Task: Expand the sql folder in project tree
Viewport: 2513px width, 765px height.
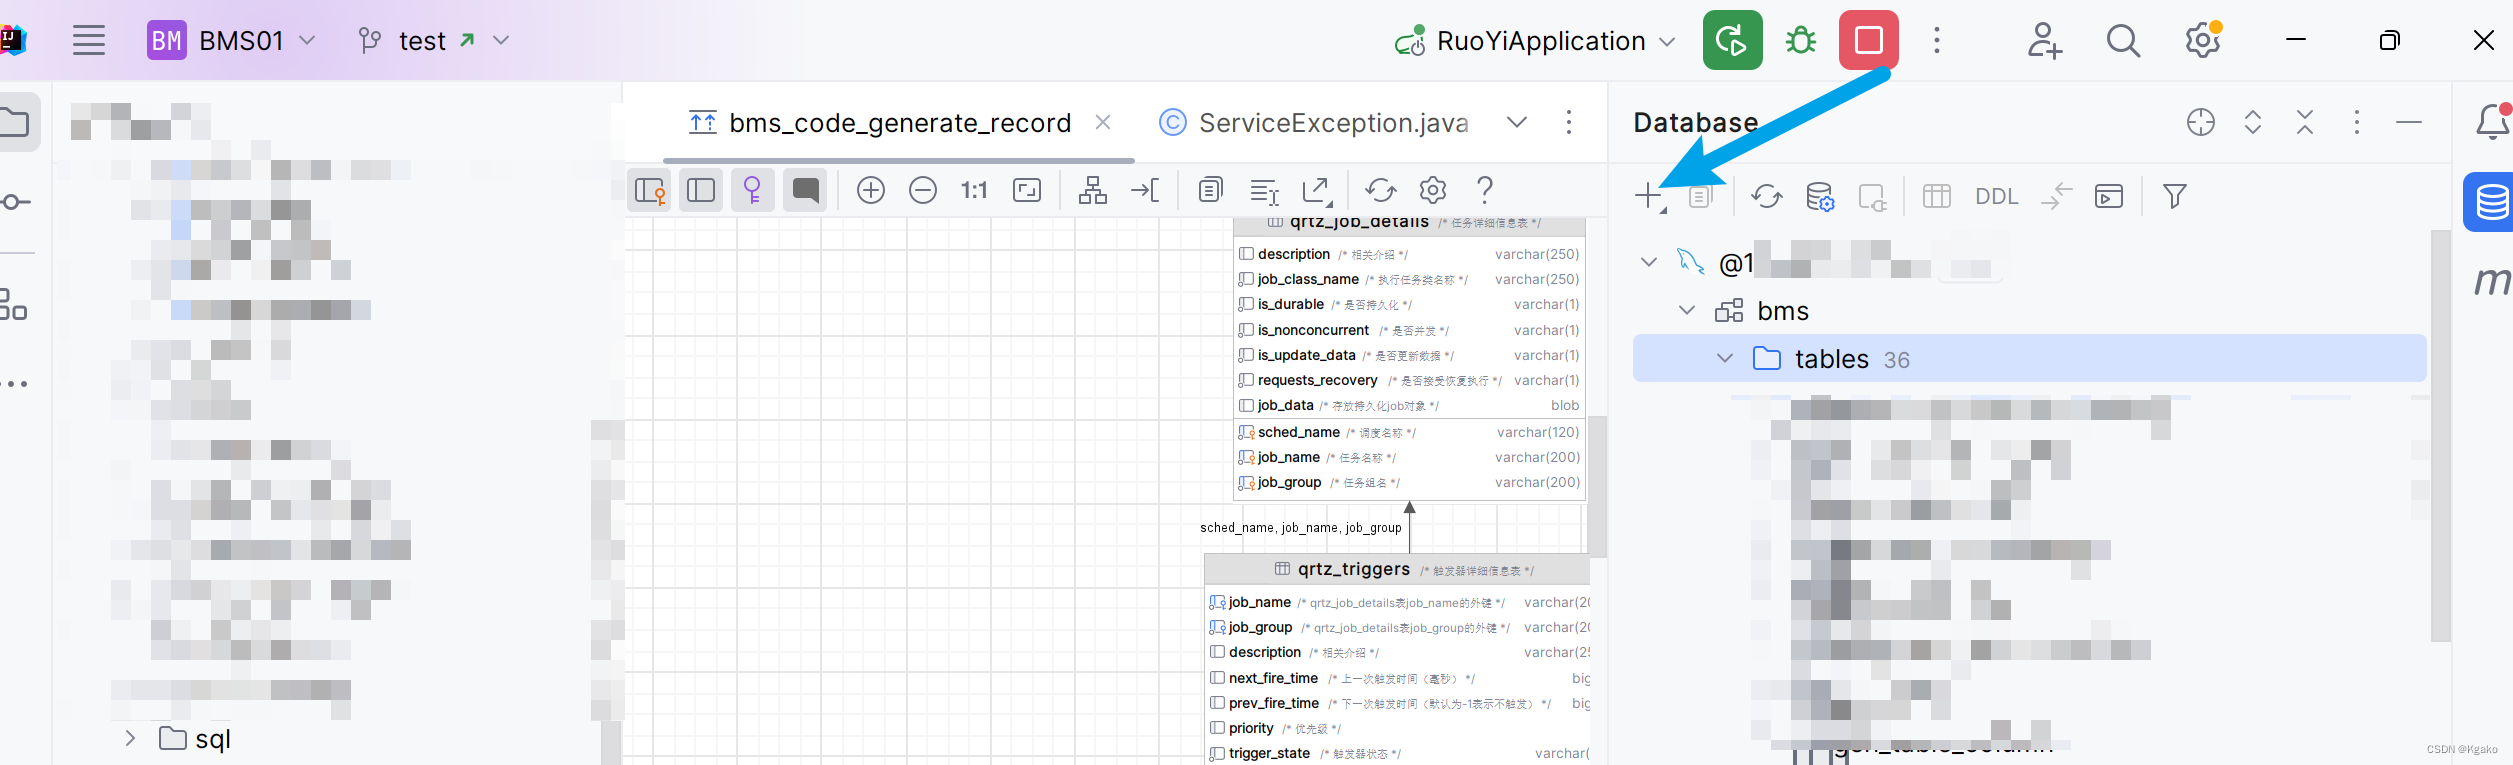Action: [x=130, y=738]
